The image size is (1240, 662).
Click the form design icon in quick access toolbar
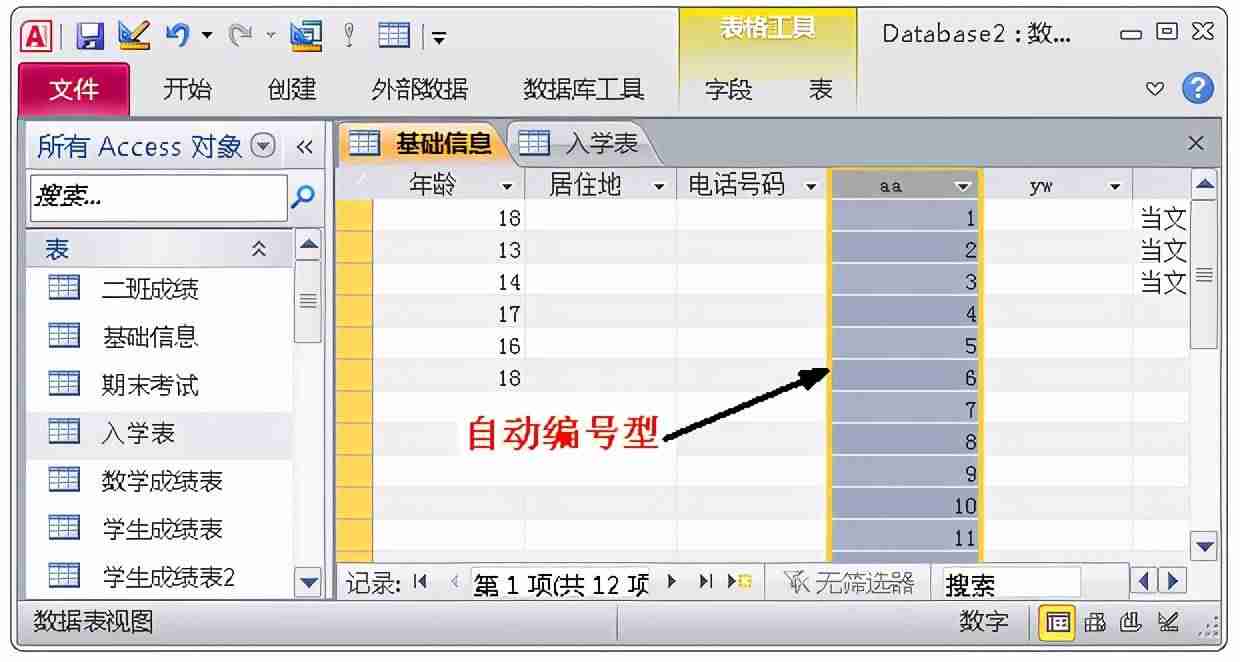[x=306, y=36]
